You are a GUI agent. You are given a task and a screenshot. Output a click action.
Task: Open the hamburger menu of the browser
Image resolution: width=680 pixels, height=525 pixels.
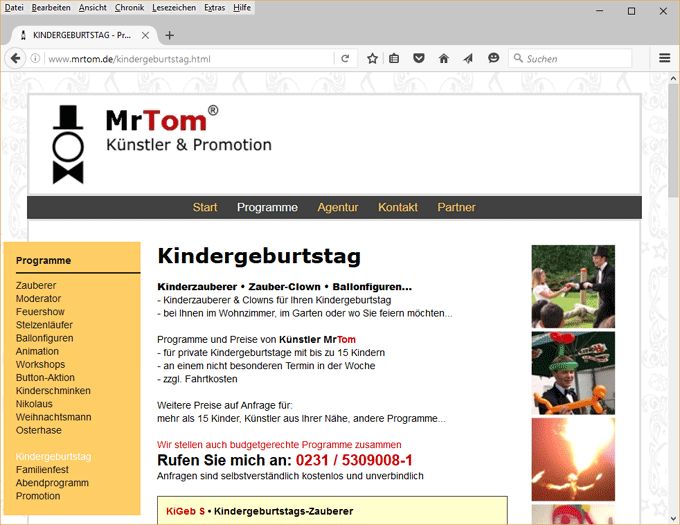pos(664,58)
